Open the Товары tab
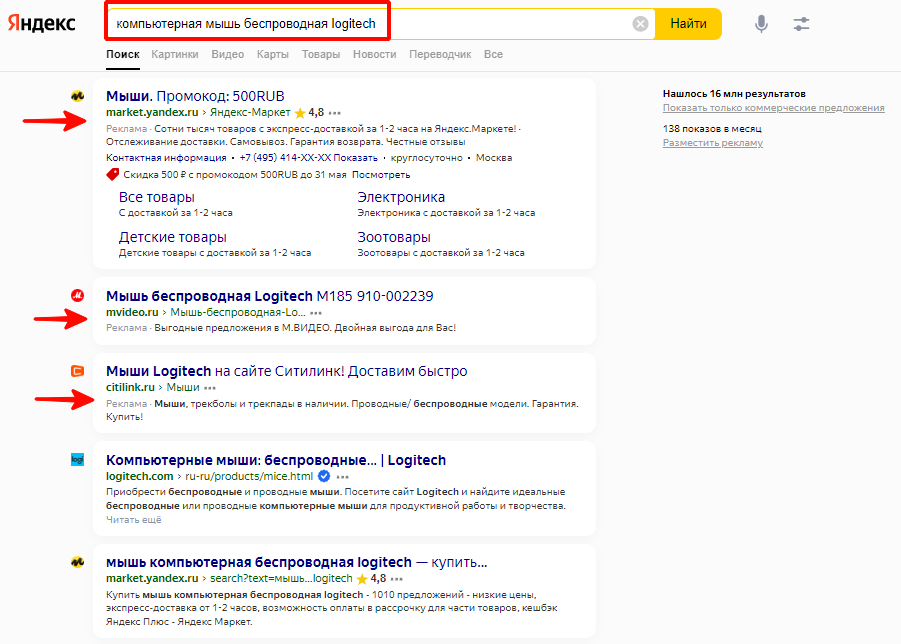The image size is (901, 644). (x=321, y=54)
